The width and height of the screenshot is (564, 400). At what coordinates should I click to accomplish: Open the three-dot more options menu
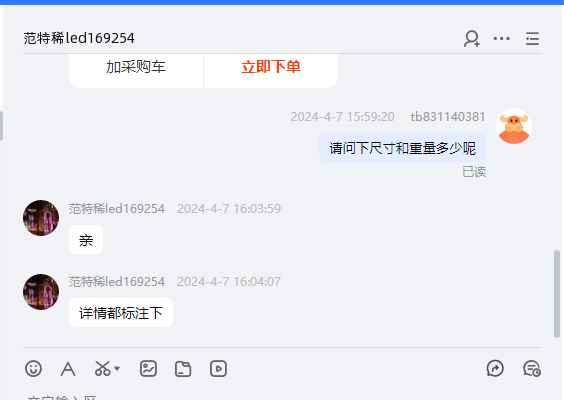click(x=501, y=38)
